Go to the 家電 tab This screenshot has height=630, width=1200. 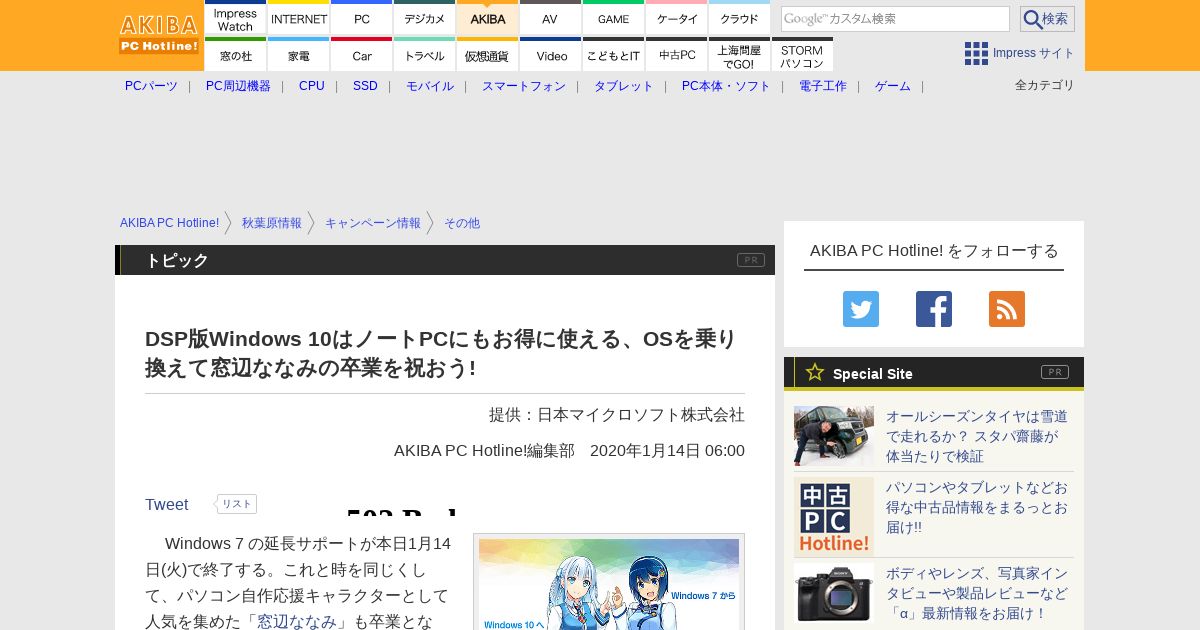point(299,55)
